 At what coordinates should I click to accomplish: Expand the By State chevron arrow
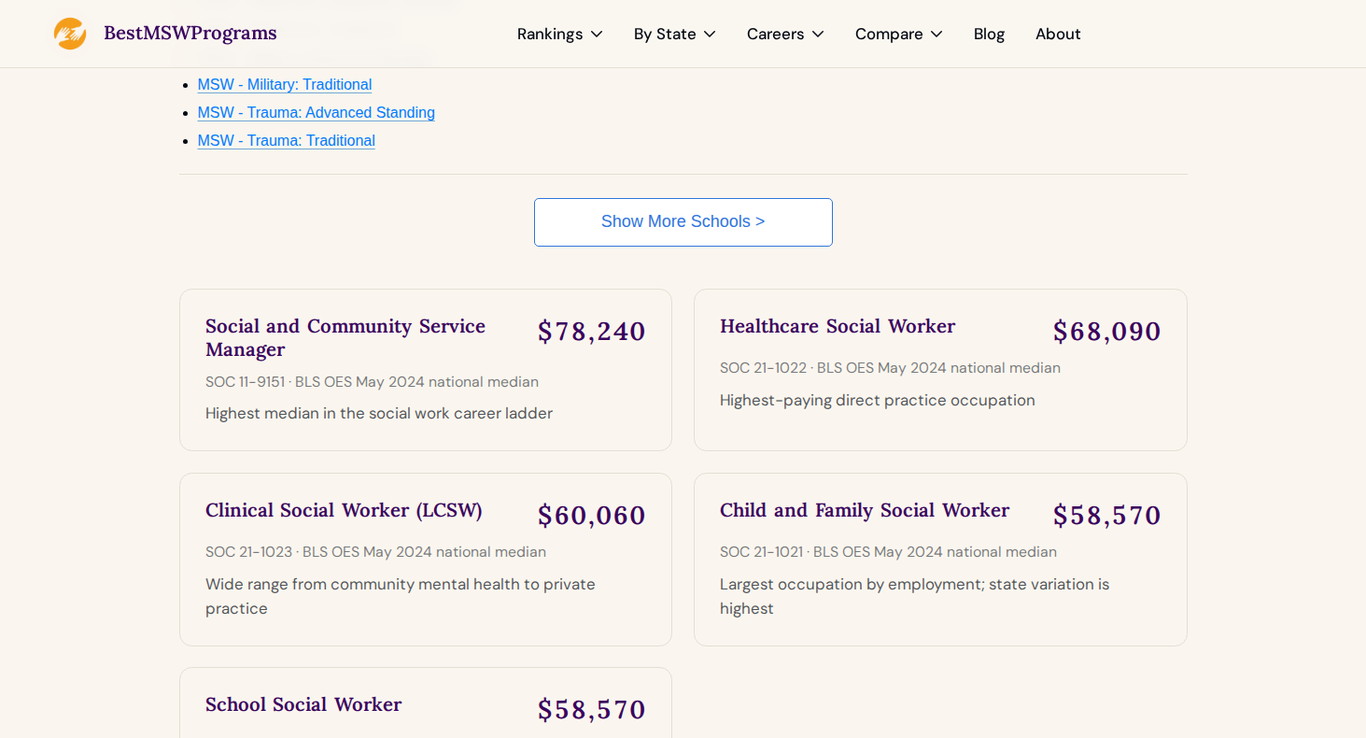710,34
